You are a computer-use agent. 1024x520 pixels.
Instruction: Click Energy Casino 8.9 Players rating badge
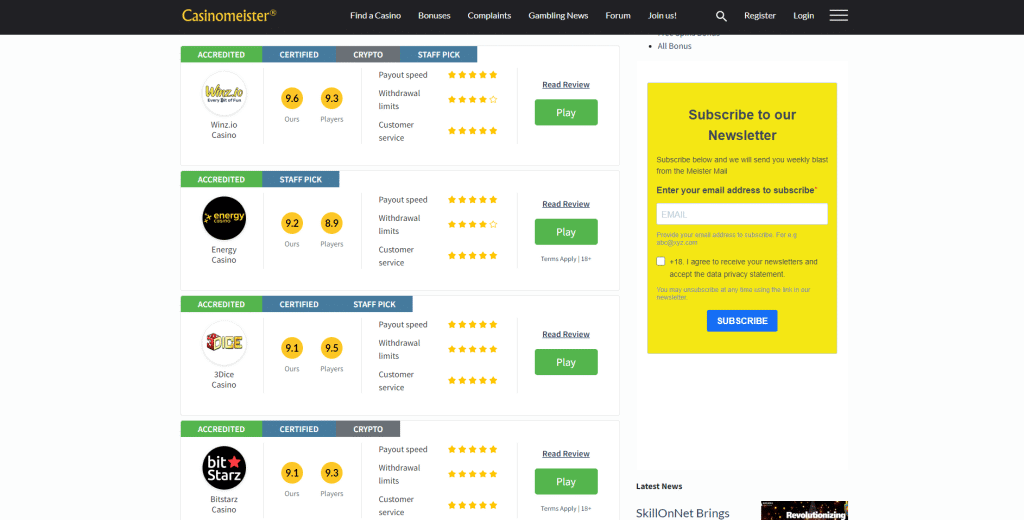[x=332, y=223]
